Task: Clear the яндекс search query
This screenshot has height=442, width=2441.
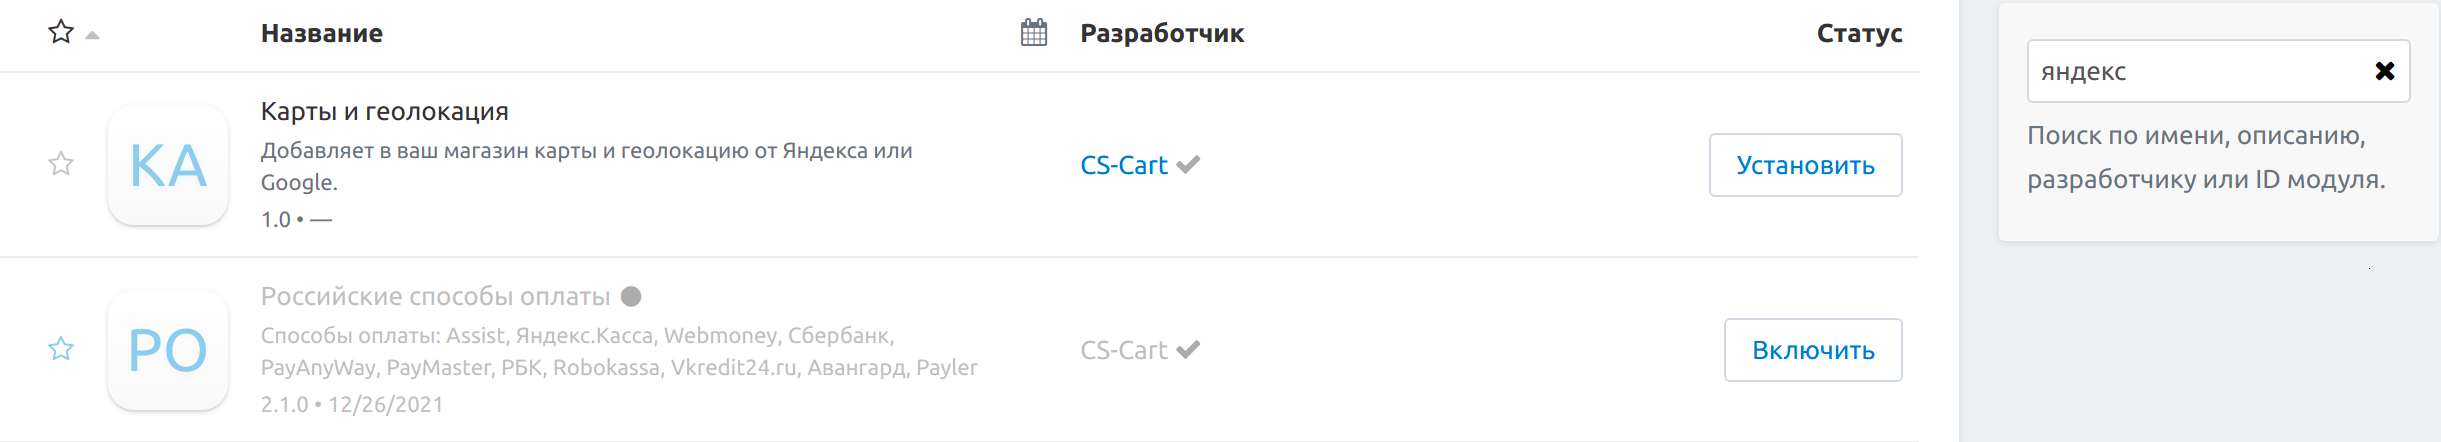Action: 2385,71
